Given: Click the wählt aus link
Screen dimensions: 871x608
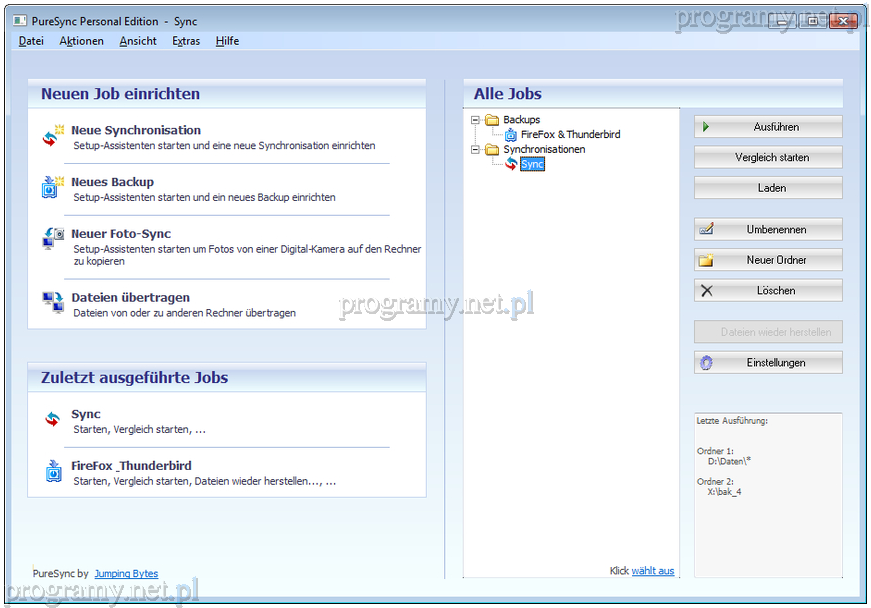Looking at the screenshot, I should coord(653,571).
